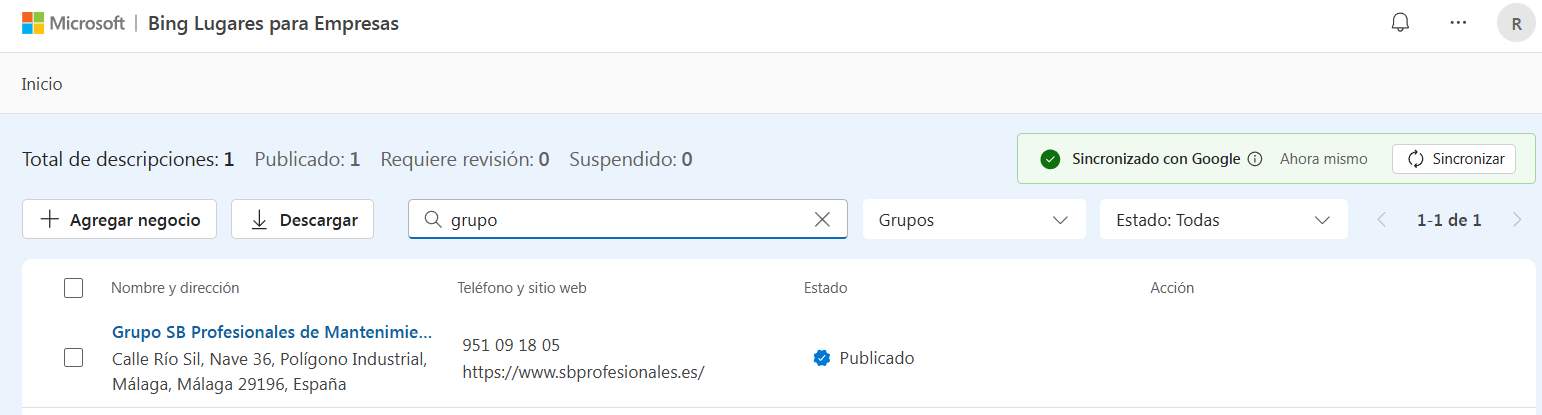The height and width of the screenshot is (415, 1542).
Task: Open the Grupo SB Profesionales listing link
Action: (272, 331)
